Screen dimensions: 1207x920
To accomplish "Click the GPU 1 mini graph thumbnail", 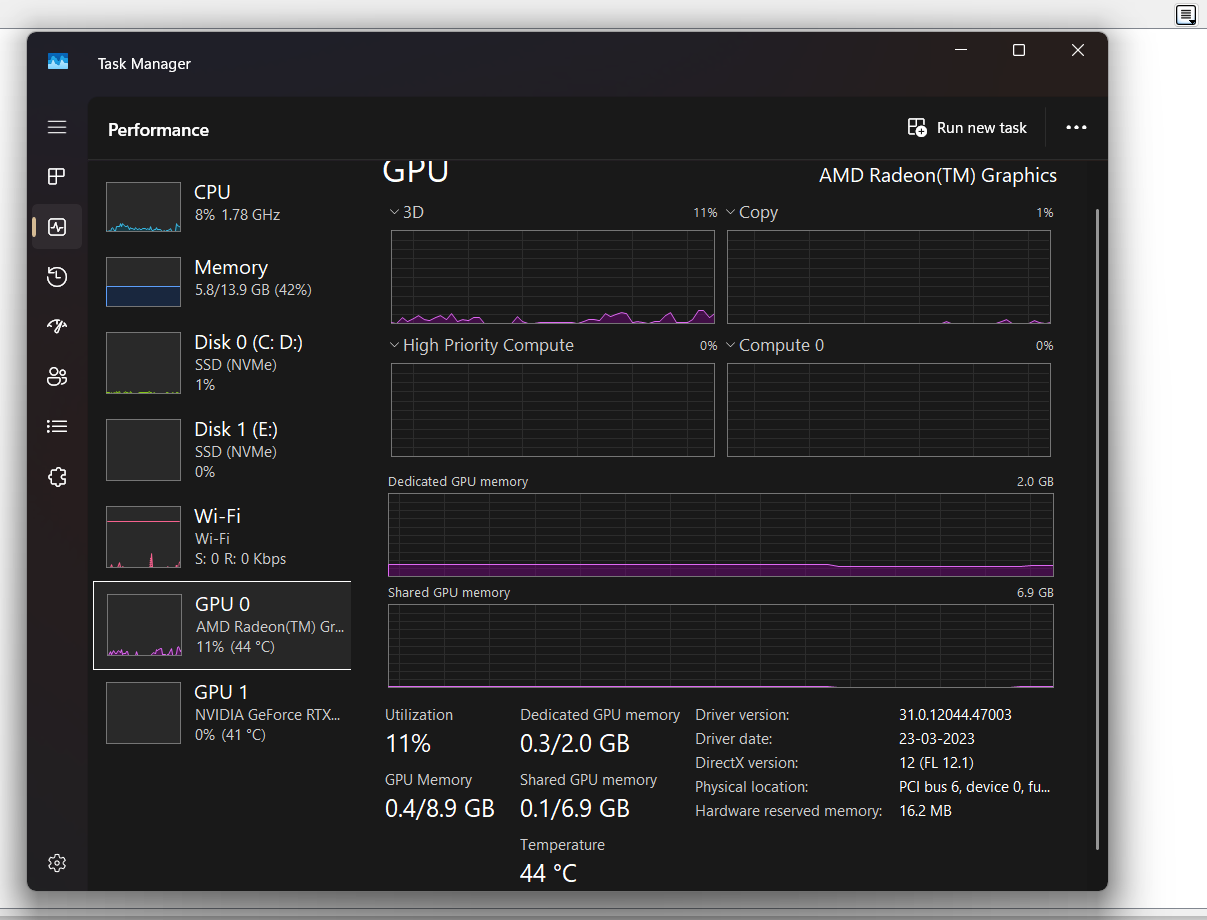I will coord(144,713).
